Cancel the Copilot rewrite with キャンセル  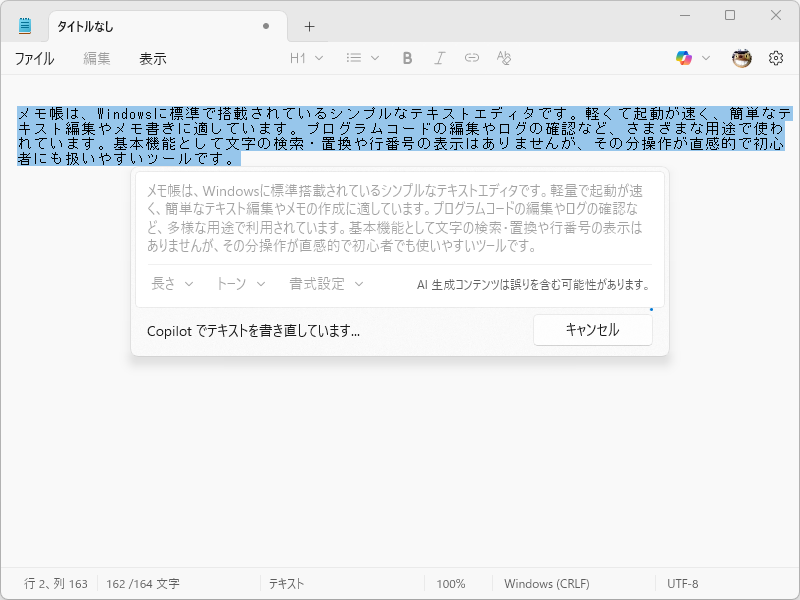coord(592,329)
